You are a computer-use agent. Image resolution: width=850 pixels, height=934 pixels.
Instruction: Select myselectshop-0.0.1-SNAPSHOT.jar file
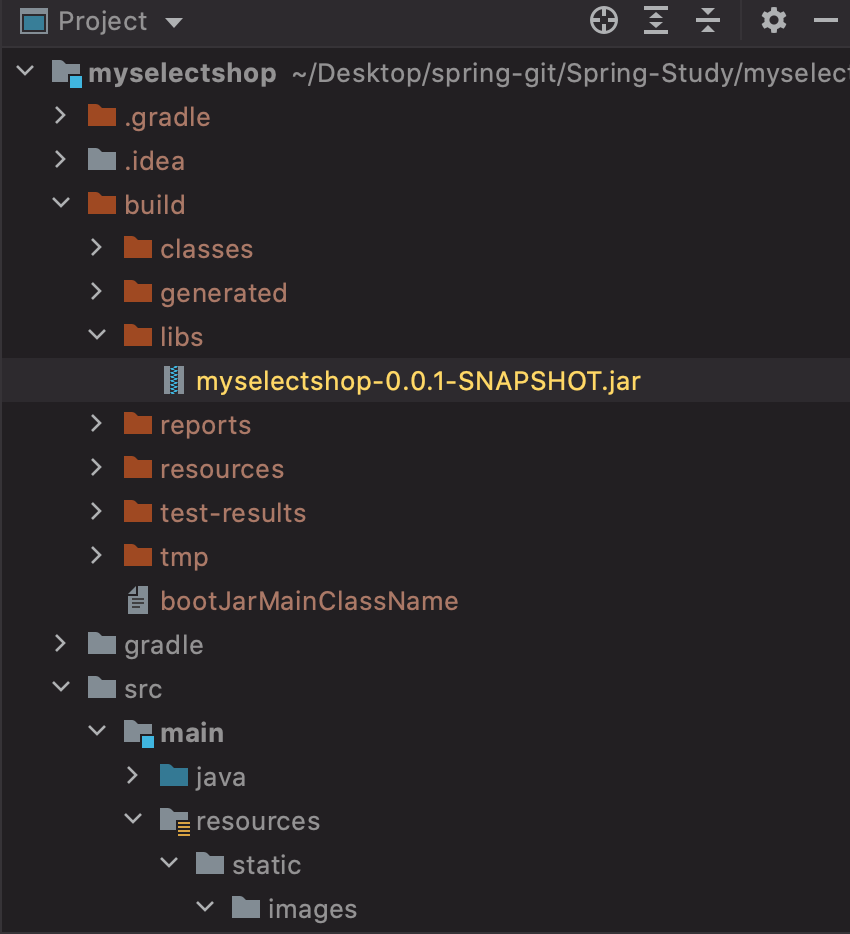point(418,381)
